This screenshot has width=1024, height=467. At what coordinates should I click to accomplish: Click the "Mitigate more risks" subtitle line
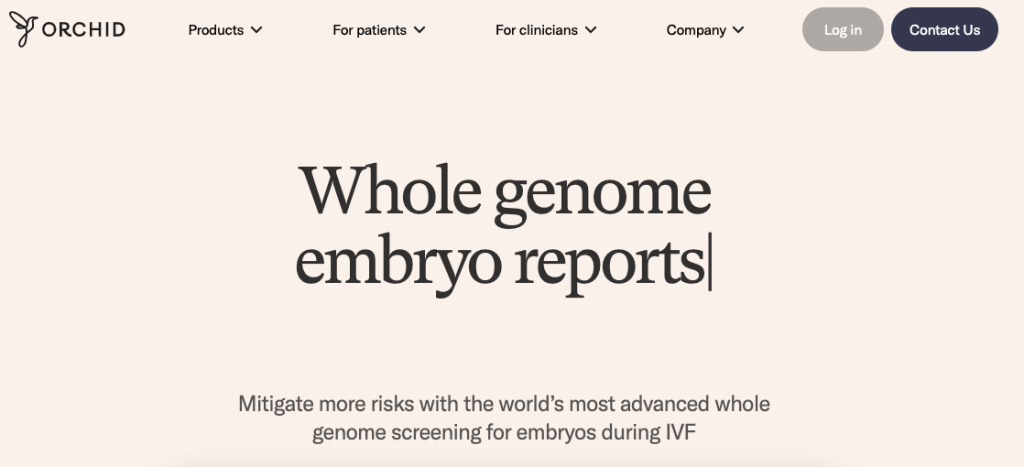504,405
